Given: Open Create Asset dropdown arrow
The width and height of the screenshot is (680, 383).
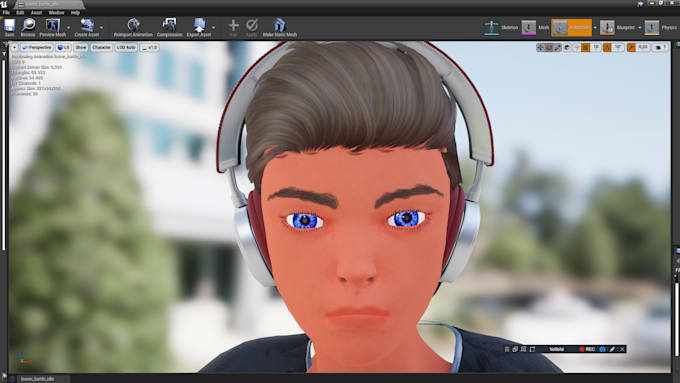Looking at the screenshot, I should (x=101, y=28).
